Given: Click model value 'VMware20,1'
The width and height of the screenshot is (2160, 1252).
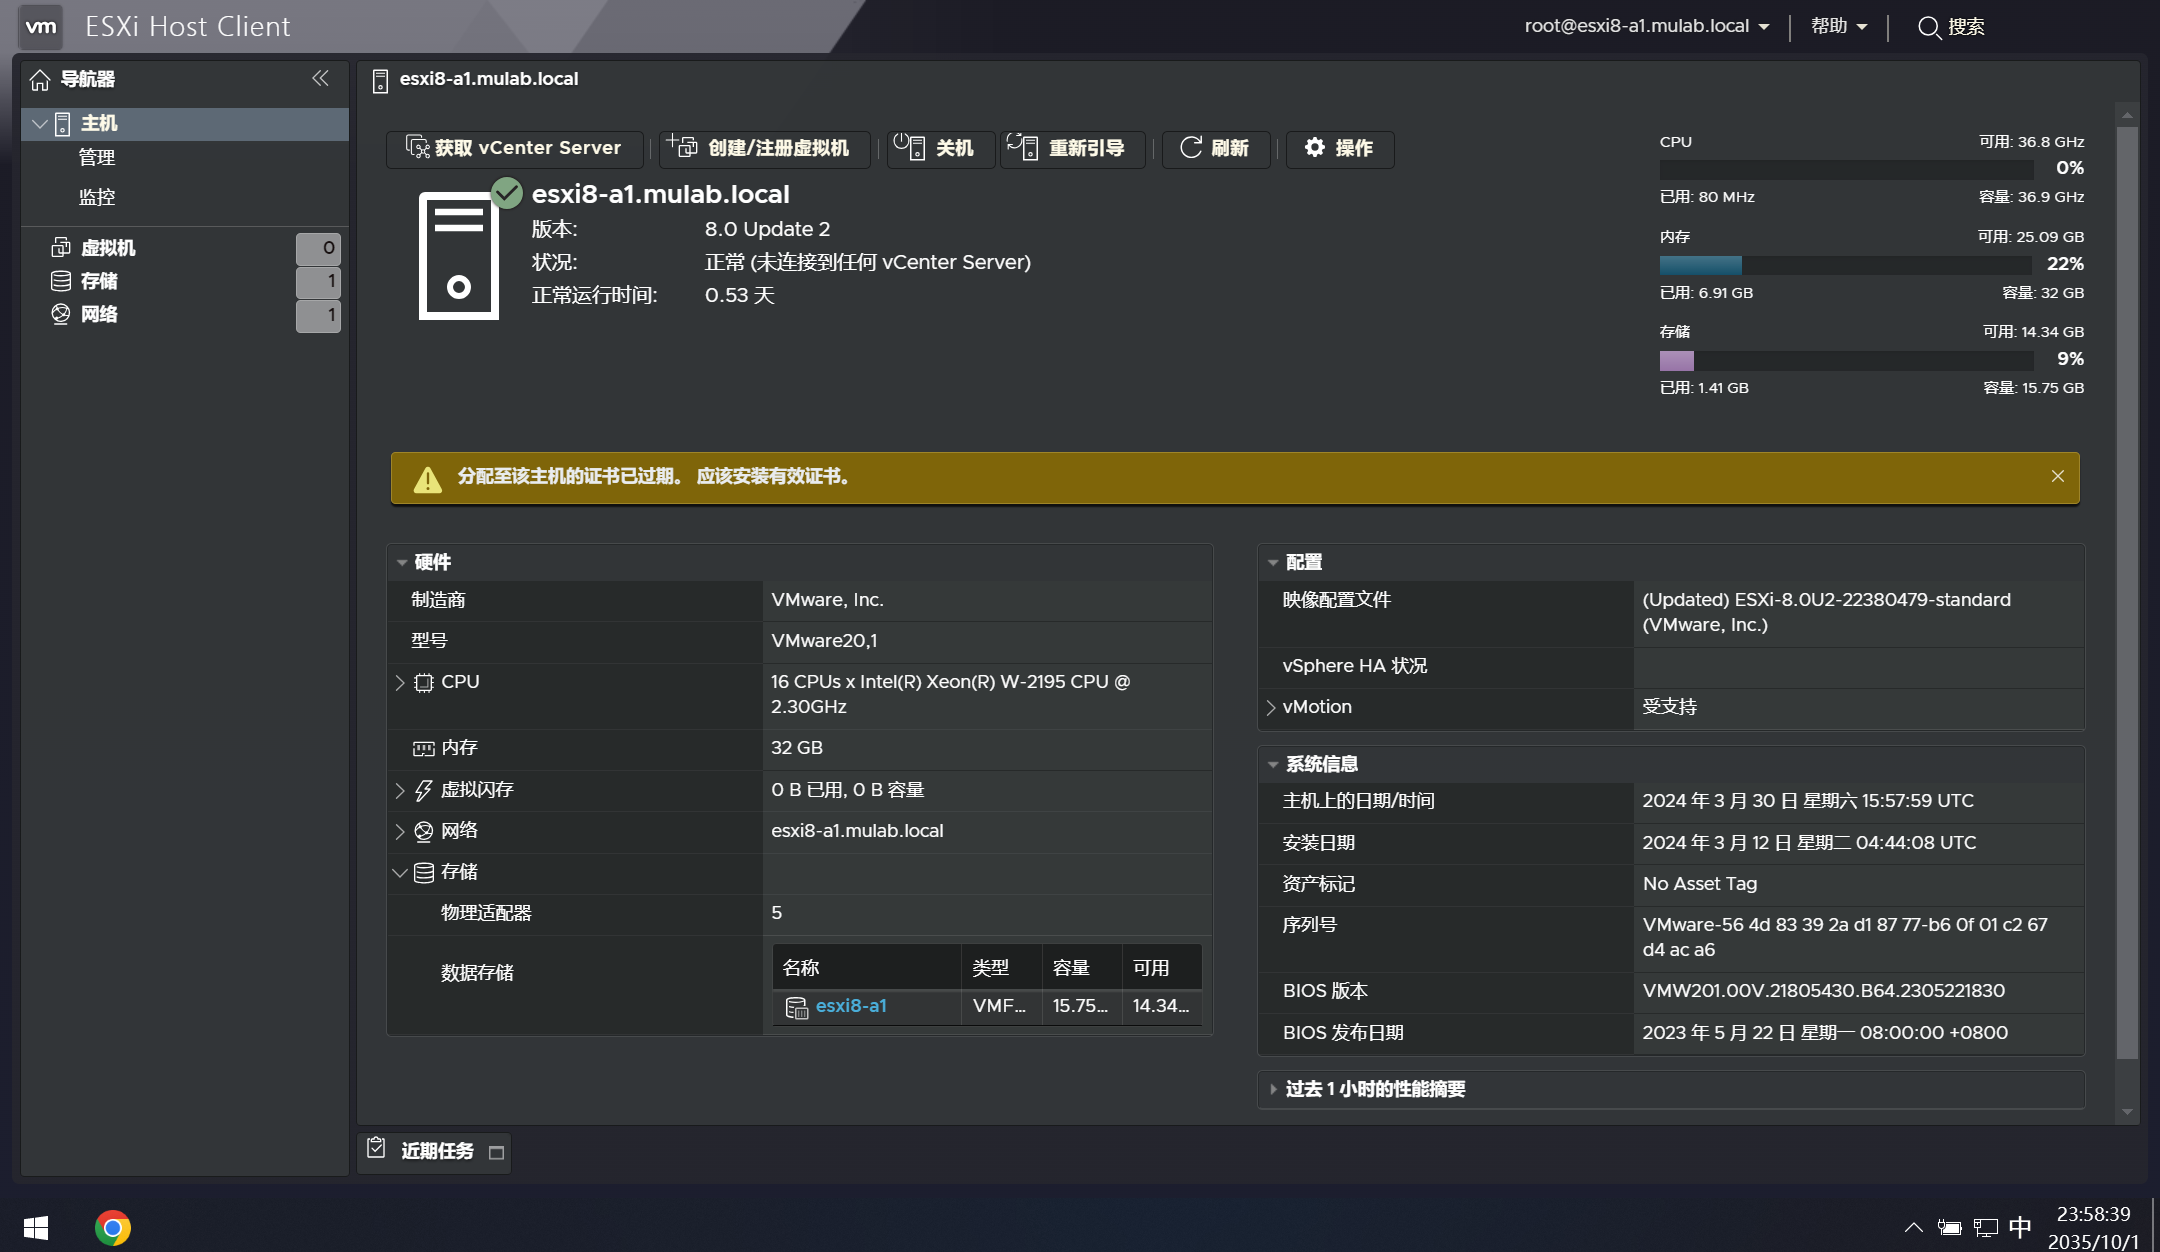Looking at the screenshot, I should 824,641.
